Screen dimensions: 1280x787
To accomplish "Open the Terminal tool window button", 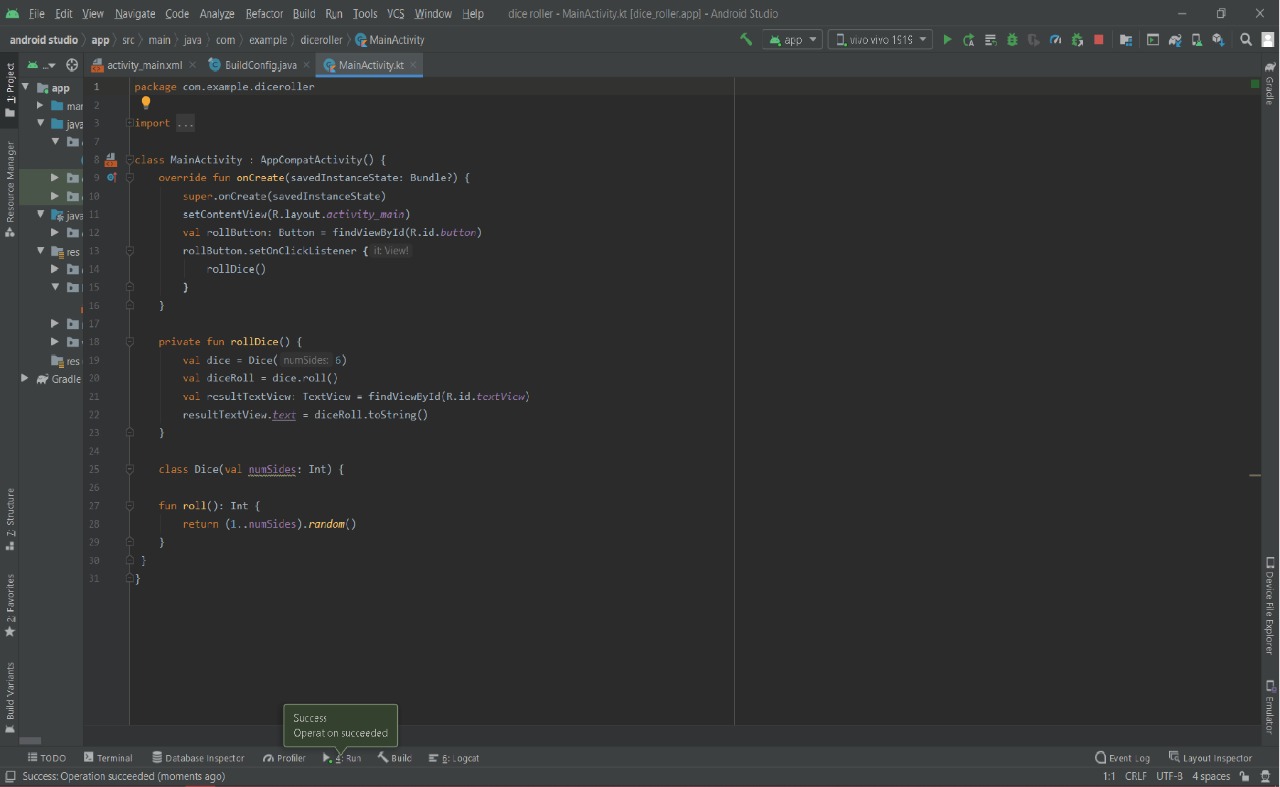I will coord(108,758).
